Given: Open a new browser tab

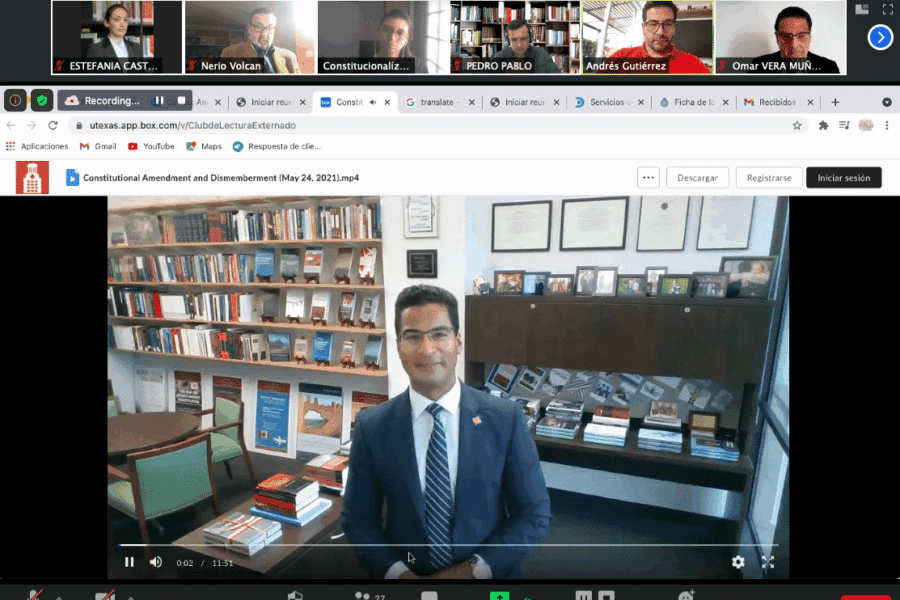Looking at the screenshot, I should 835,102.
